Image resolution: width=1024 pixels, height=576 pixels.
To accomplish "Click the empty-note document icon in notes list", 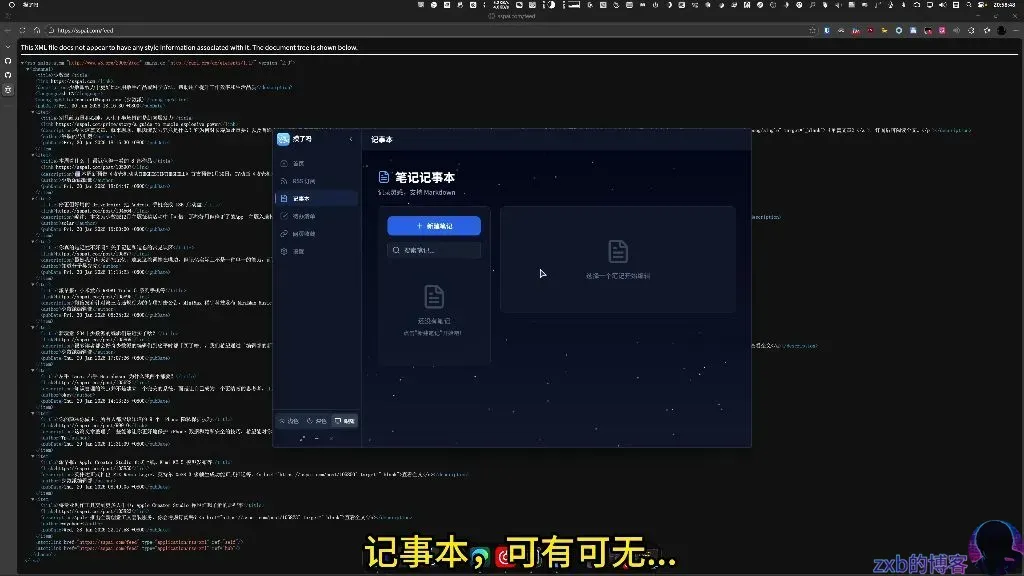I will (x=434, y=294).
